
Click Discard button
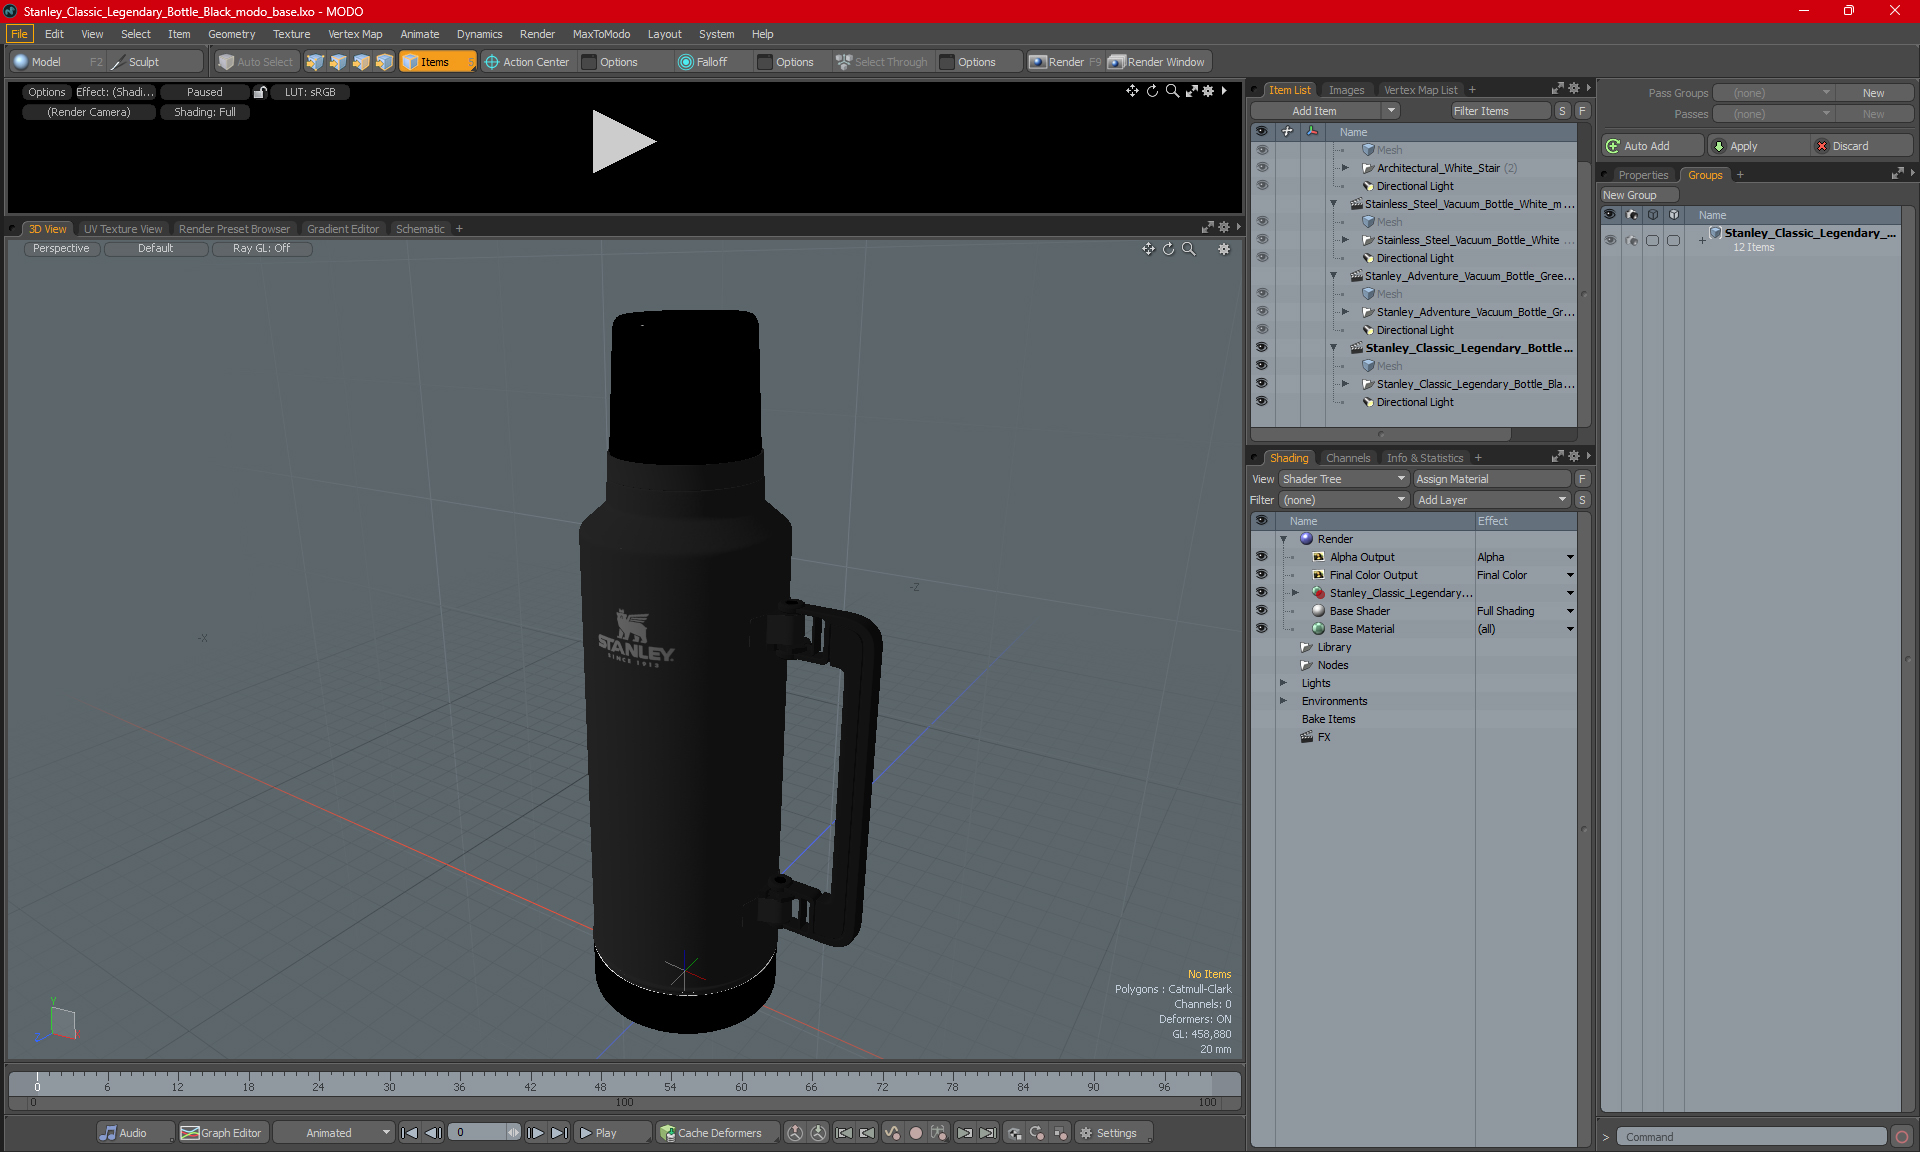pos(1862,146)
